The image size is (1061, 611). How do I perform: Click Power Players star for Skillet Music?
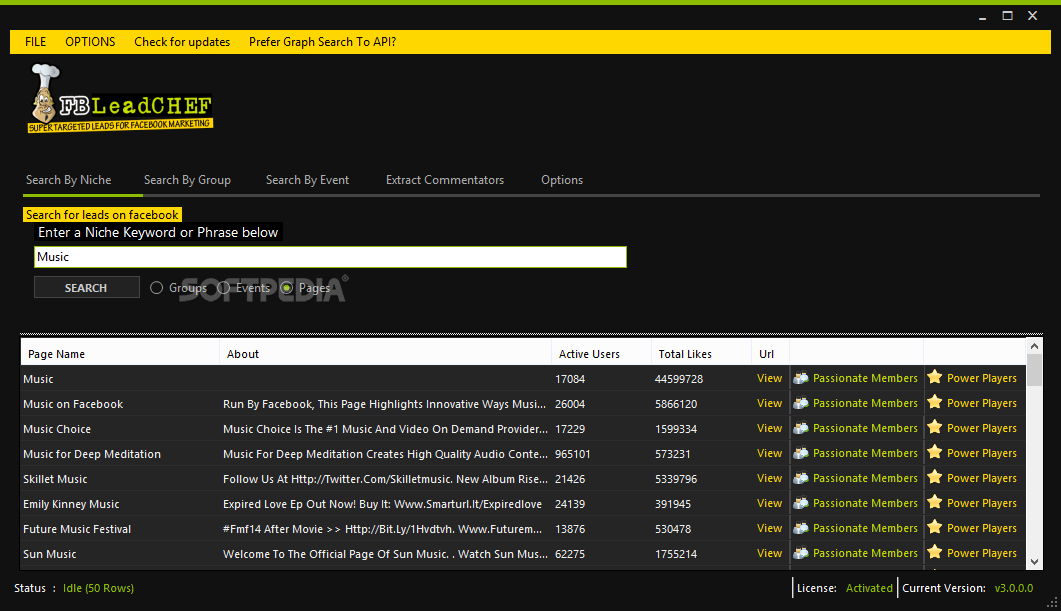click(x=934, y=477)
